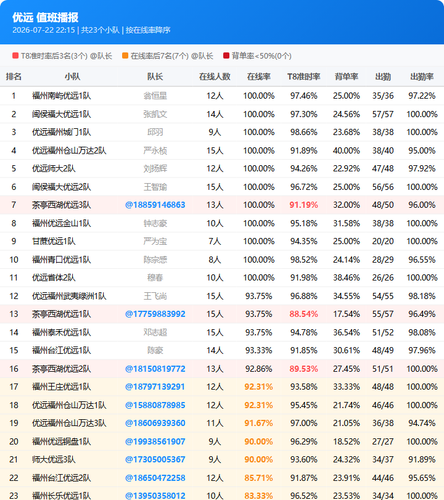Click red T8 rate value 91.19%

point(304,205)
